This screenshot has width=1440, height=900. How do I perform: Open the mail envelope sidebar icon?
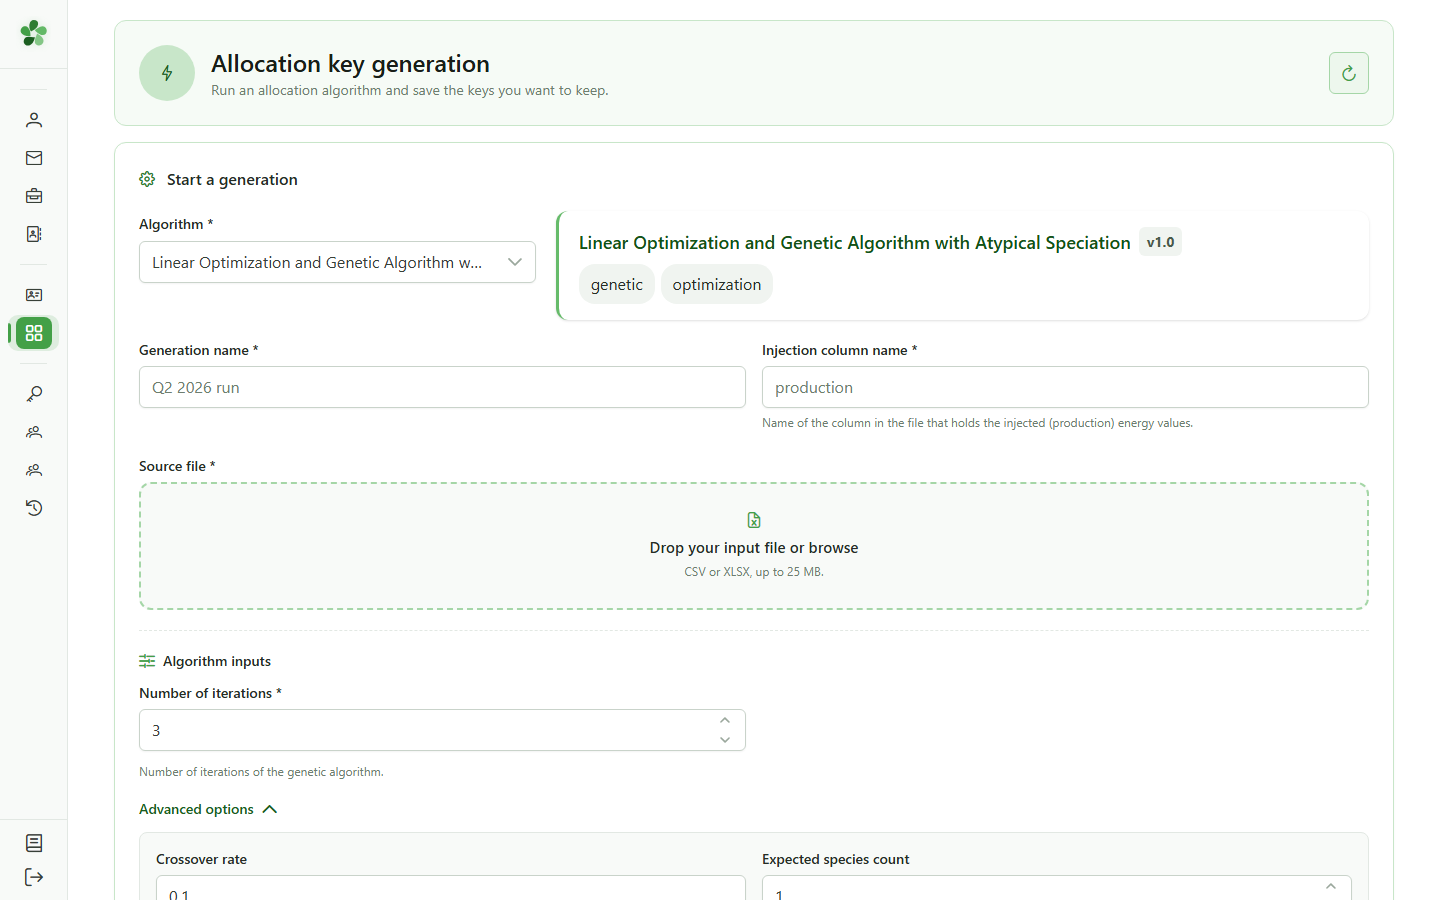34,158
